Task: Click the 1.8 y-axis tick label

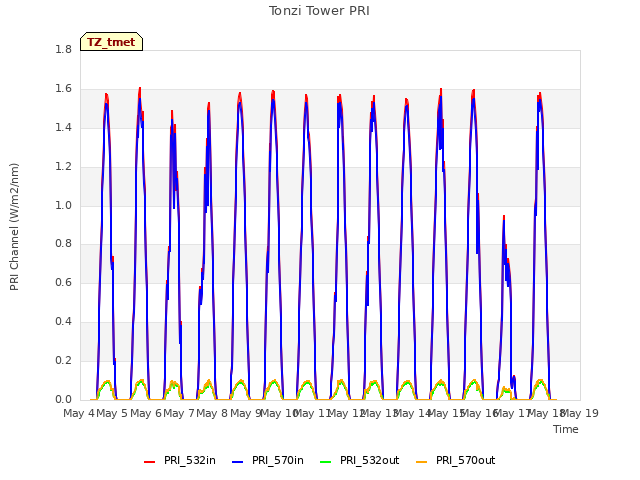Action: [x=63, y=50]
